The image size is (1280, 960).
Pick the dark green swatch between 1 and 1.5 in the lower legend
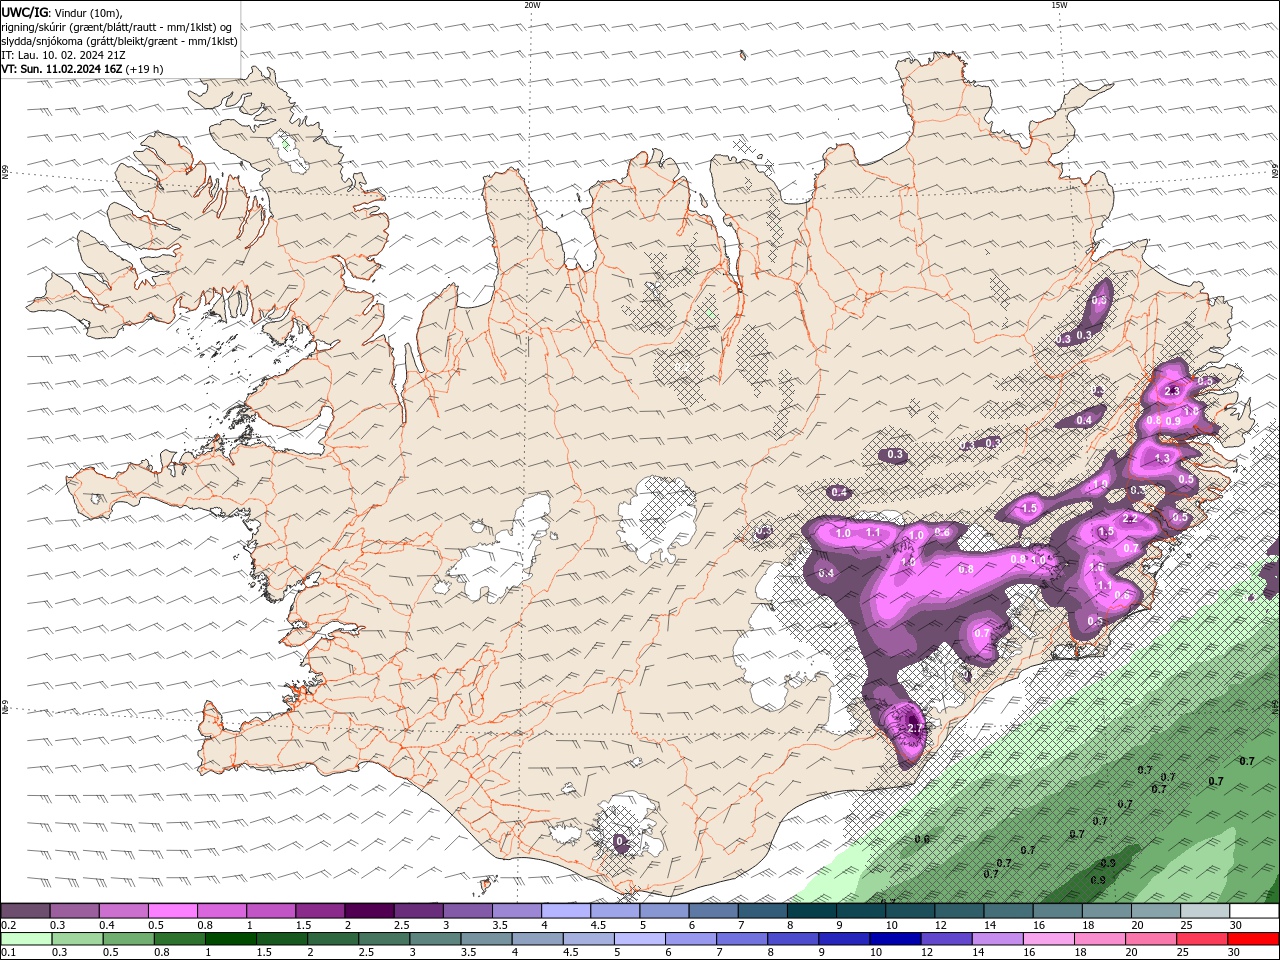(230, 939)
